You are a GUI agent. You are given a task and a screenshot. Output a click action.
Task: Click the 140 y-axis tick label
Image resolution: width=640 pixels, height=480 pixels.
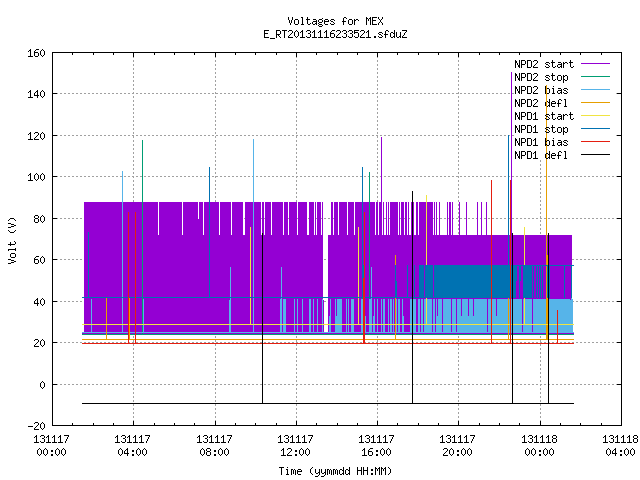[x=36, y=94]
